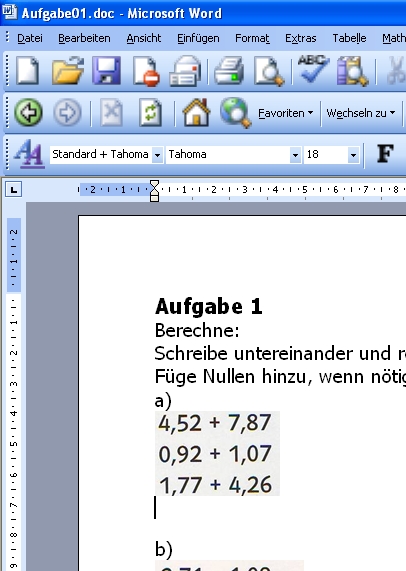406x571 pixels.
Task: Click the menu bar drag handle
Action: pos(7,38)
